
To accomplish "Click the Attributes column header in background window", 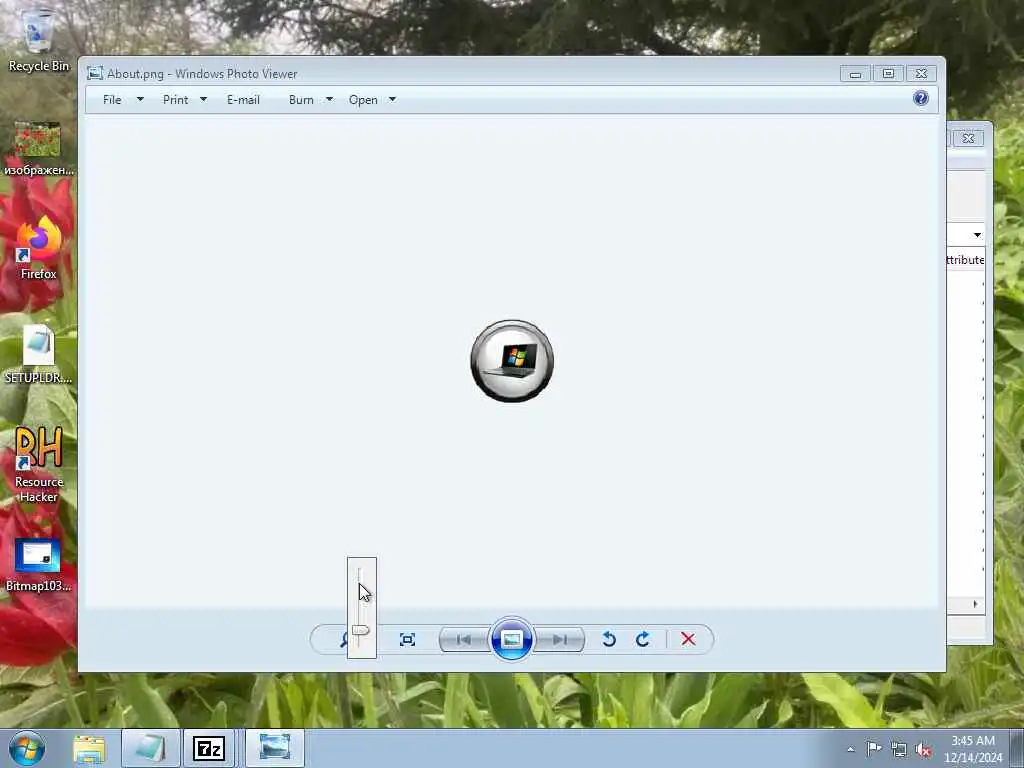I will click(x=965, y=260).
